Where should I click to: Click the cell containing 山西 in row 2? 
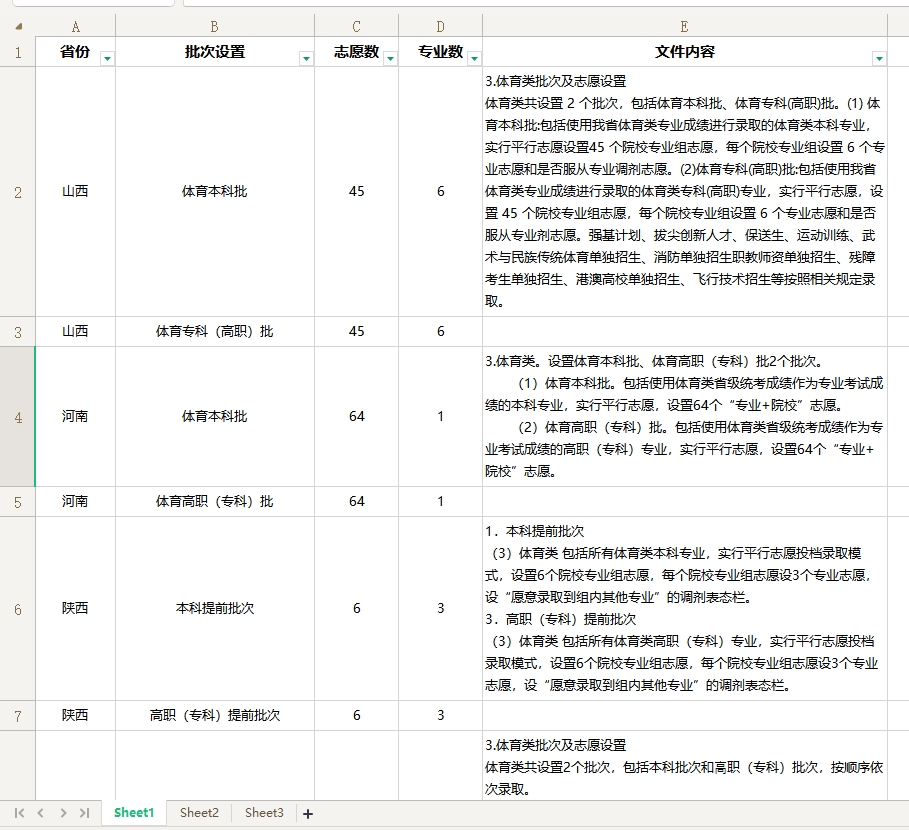tap(76, 191)
